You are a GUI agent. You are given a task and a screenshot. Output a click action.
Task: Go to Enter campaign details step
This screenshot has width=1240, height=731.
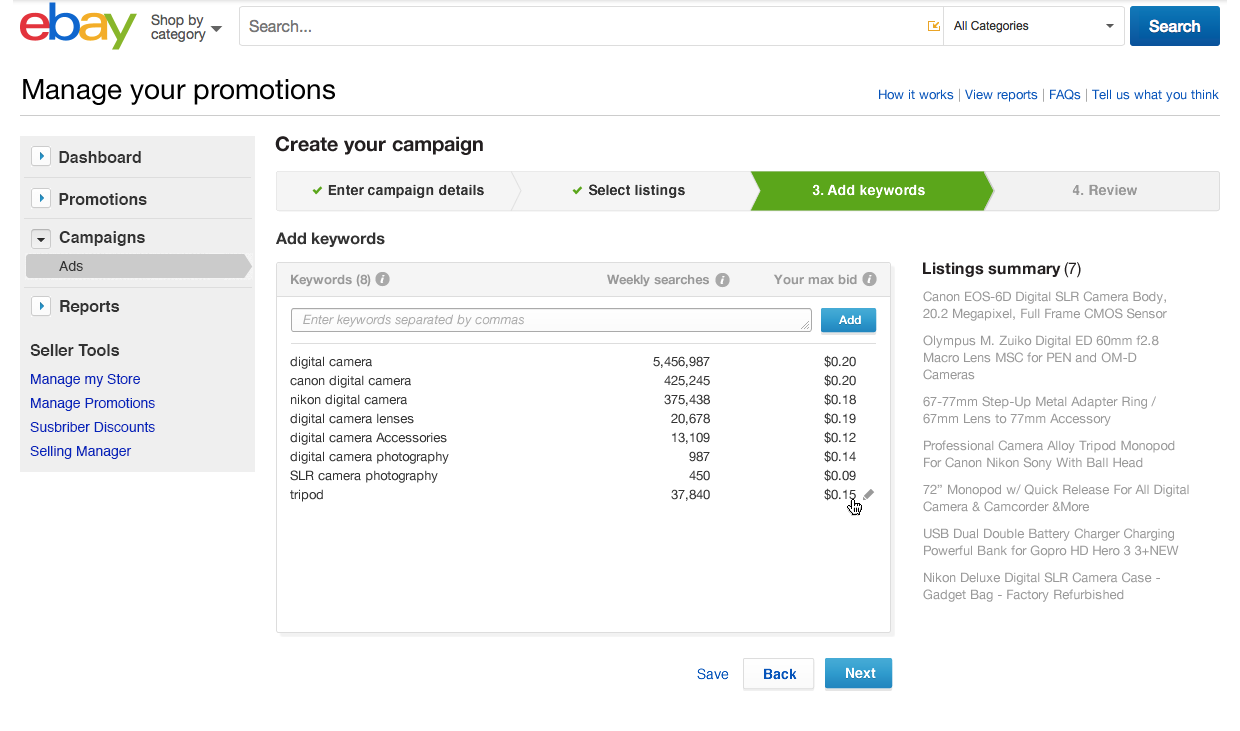pyautogui.click(x=398, y=190)
